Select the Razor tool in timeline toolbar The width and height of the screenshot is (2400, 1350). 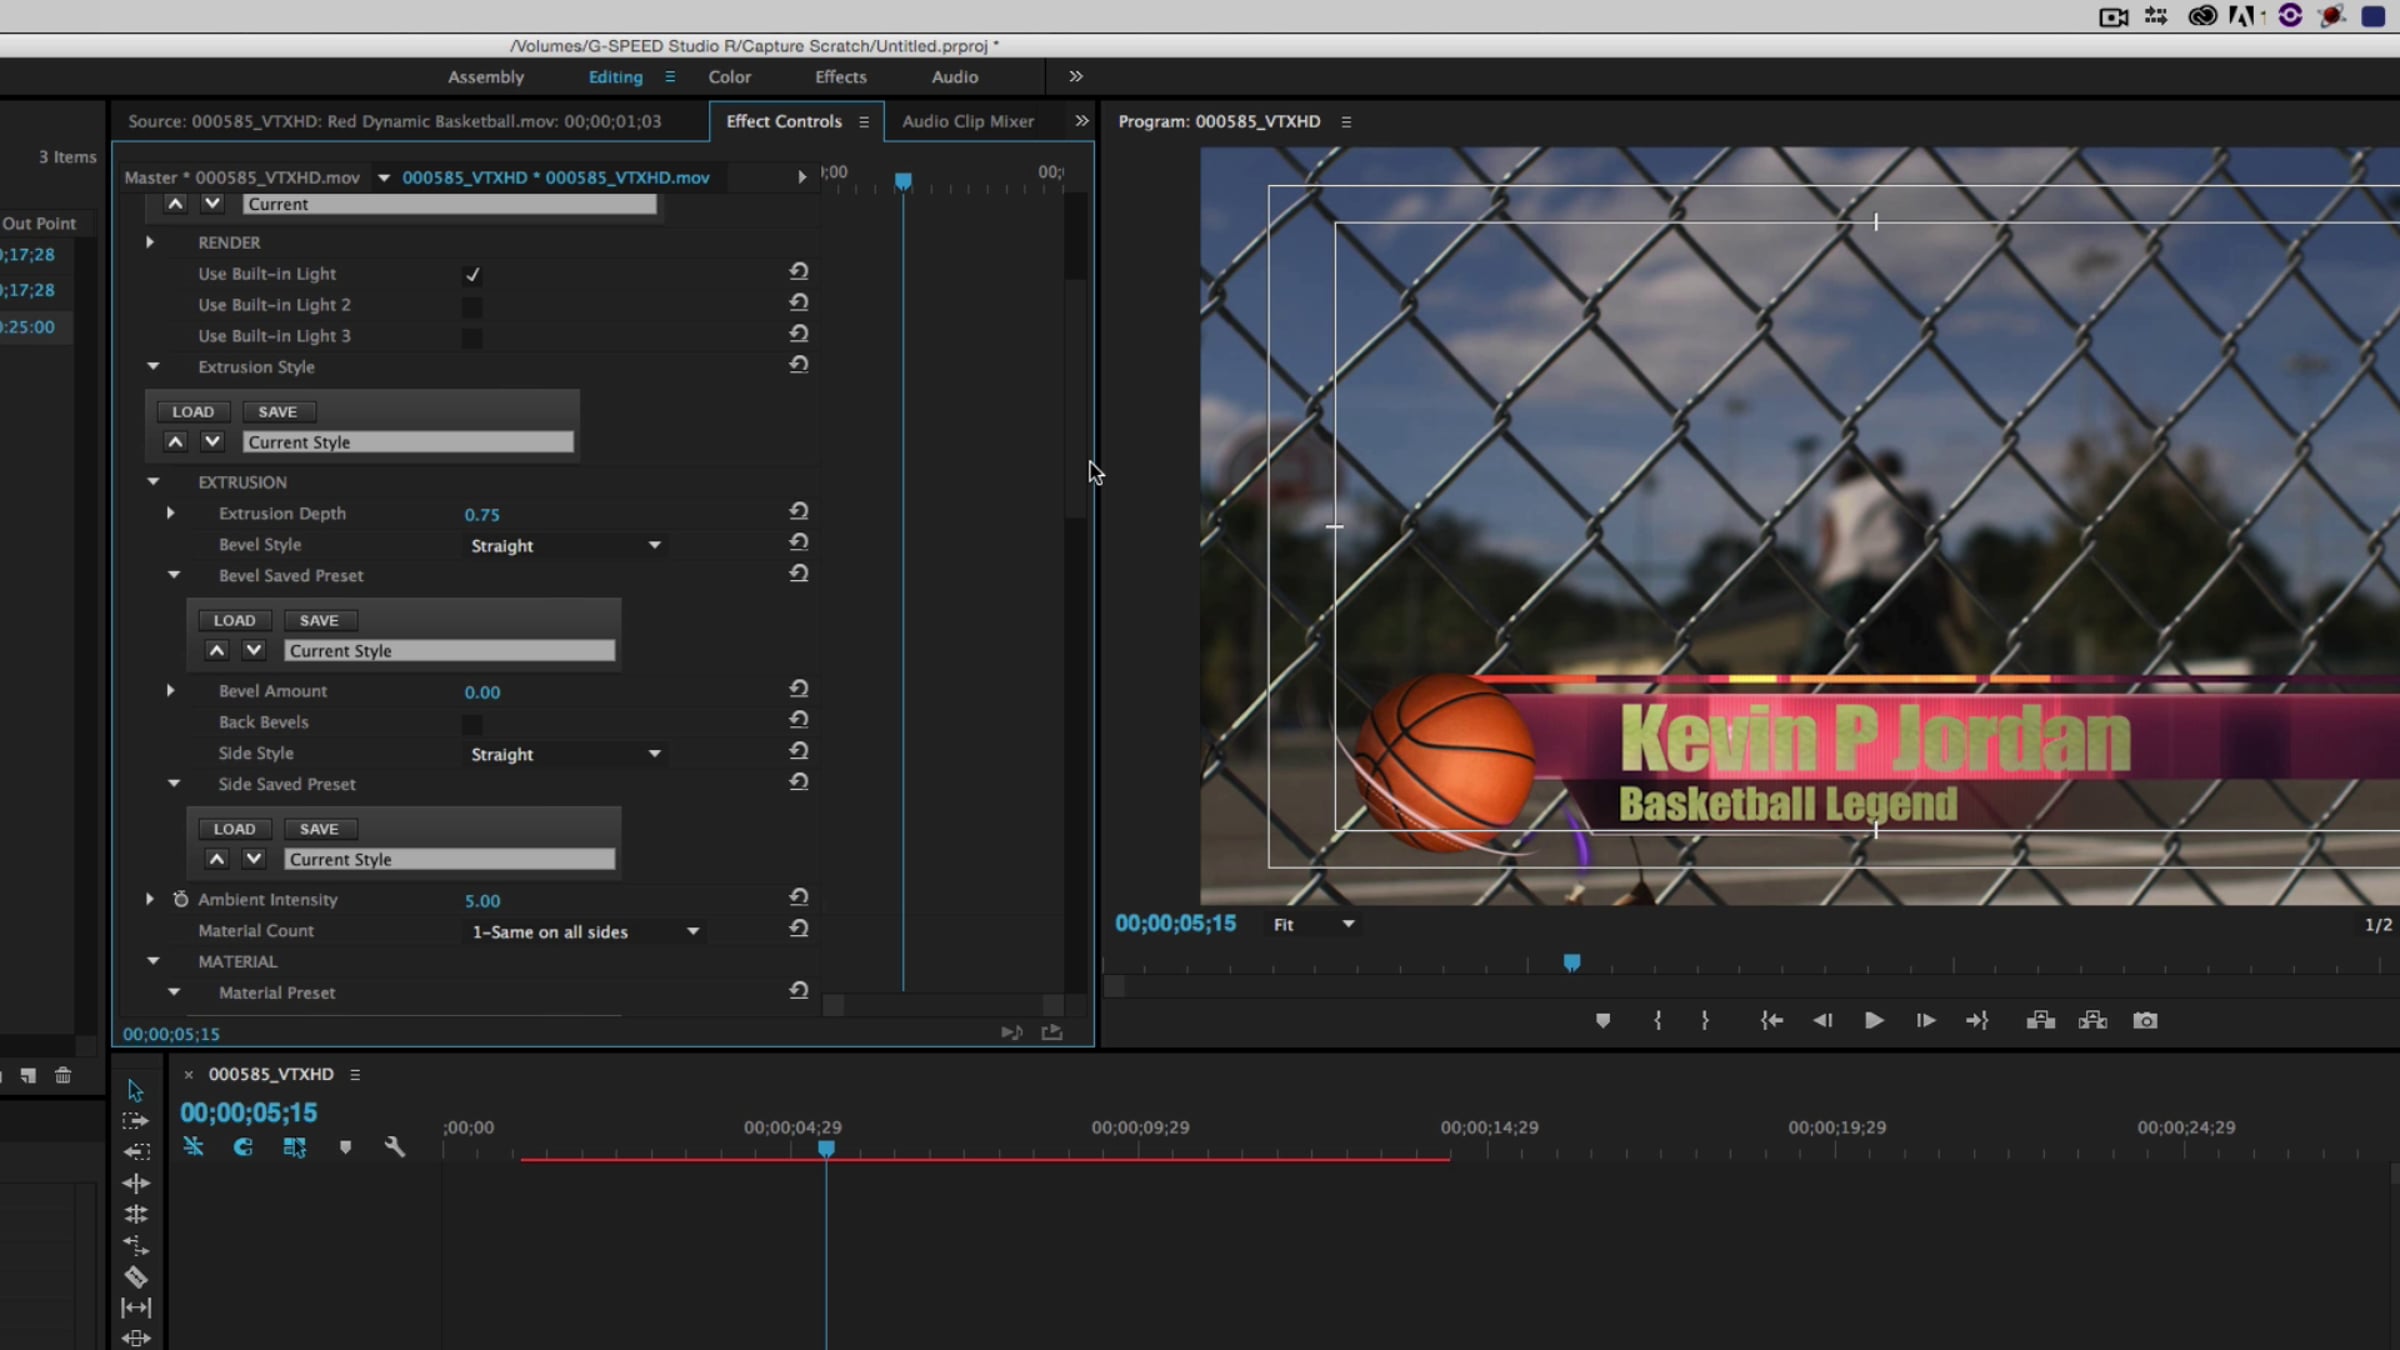tap(136, 1277)
